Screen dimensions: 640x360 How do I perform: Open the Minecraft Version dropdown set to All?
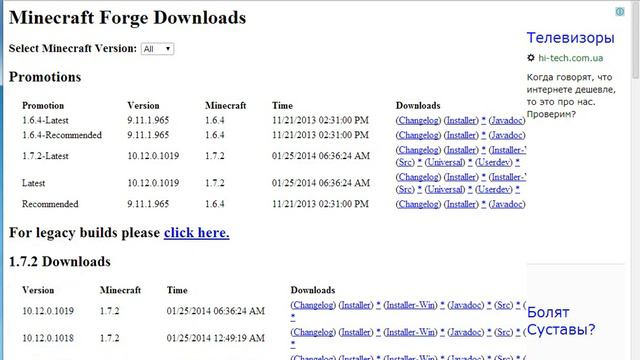(157, 49)
